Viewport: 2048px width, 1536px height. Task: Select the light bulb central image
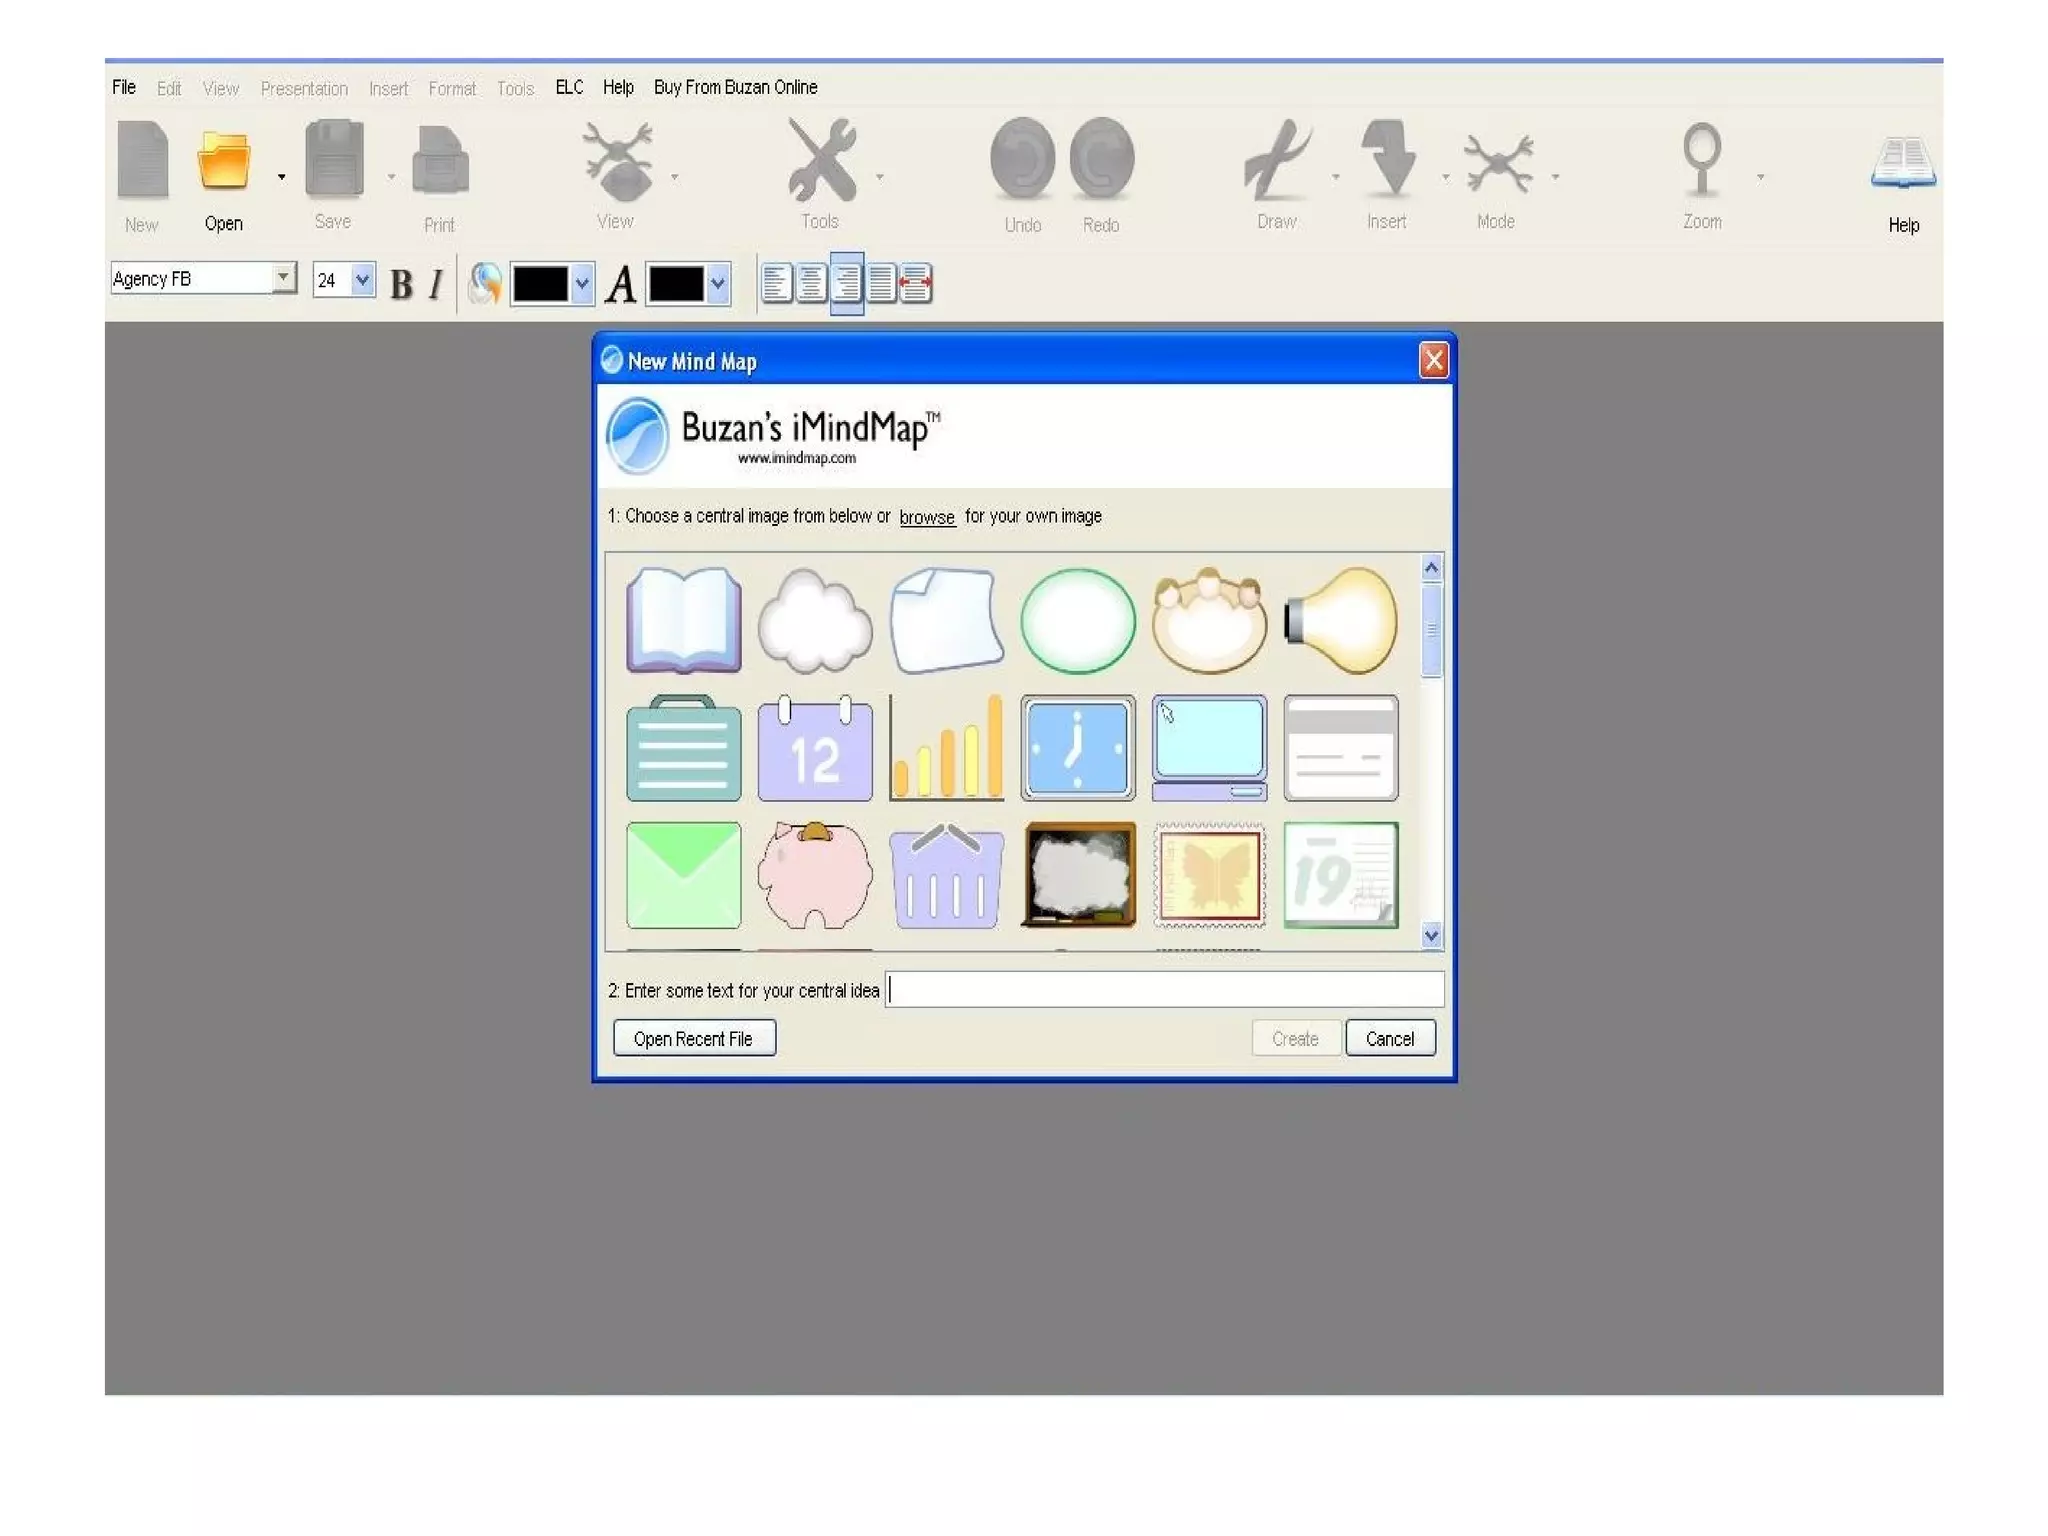[1340, 620]
